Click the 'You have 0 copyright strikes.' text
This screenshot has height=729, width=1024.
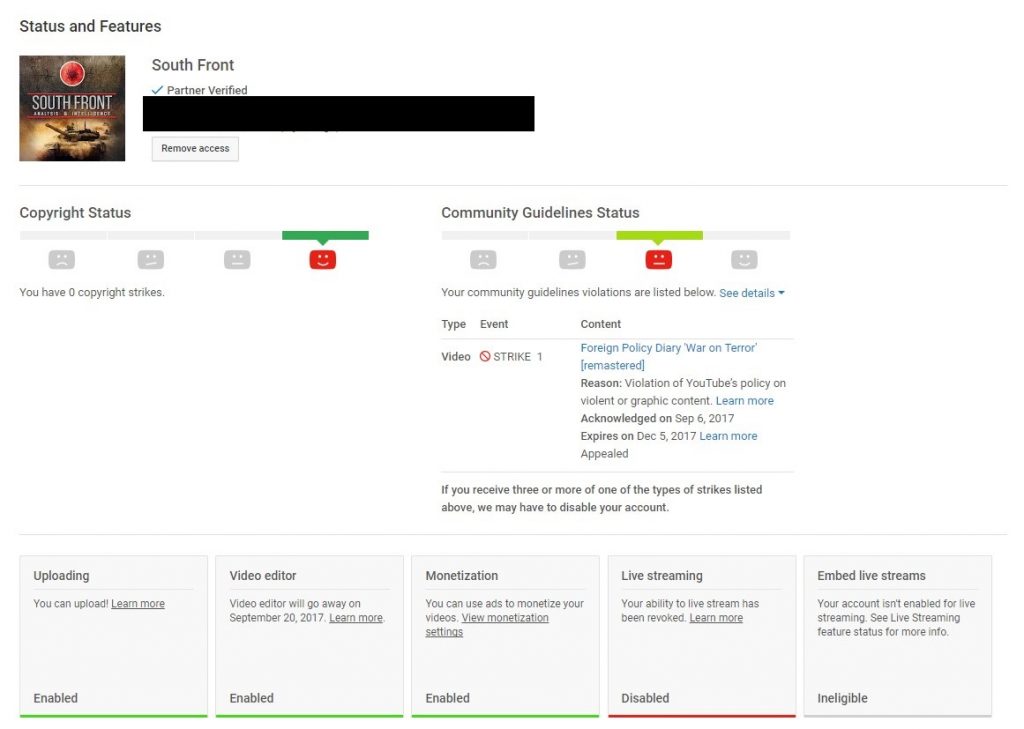92,292
